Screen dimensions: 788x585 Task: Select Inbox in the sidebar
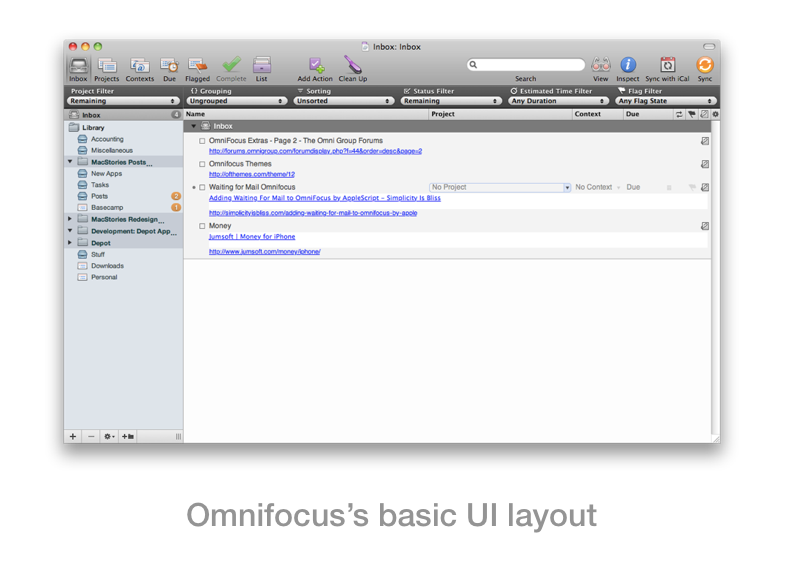pyautogui.click(x=123, y=115)
